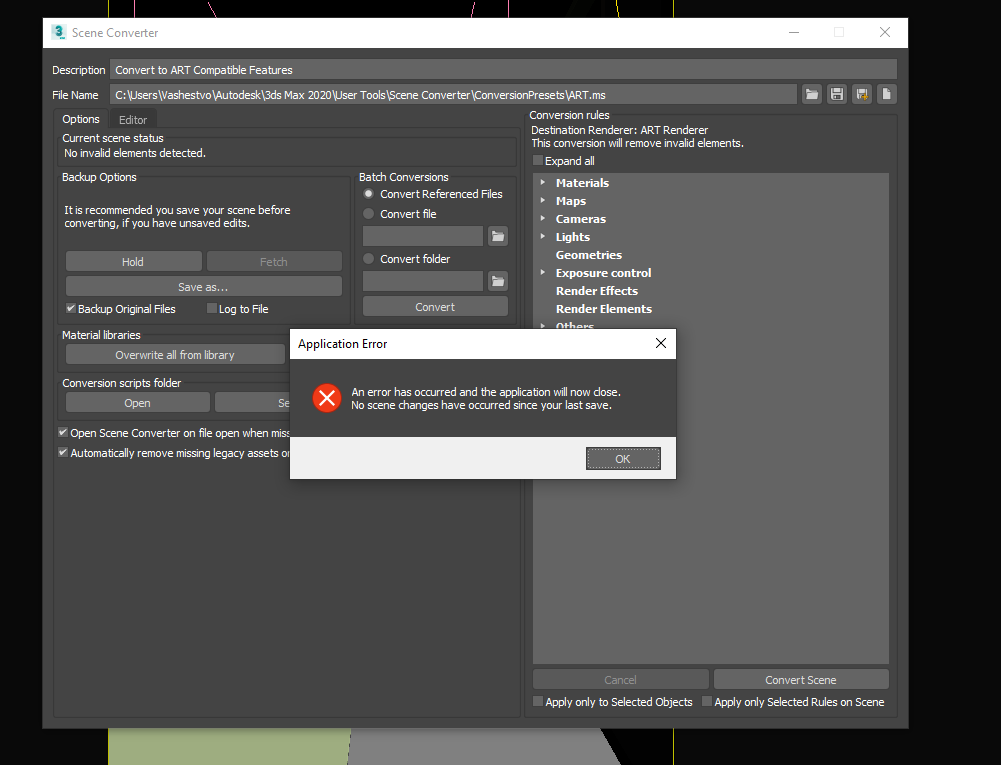This screenshot has width=1001, height=765.
Task: Click 'Destination Renderer: ART Renderer' text
Action: (x=619, y=130)
